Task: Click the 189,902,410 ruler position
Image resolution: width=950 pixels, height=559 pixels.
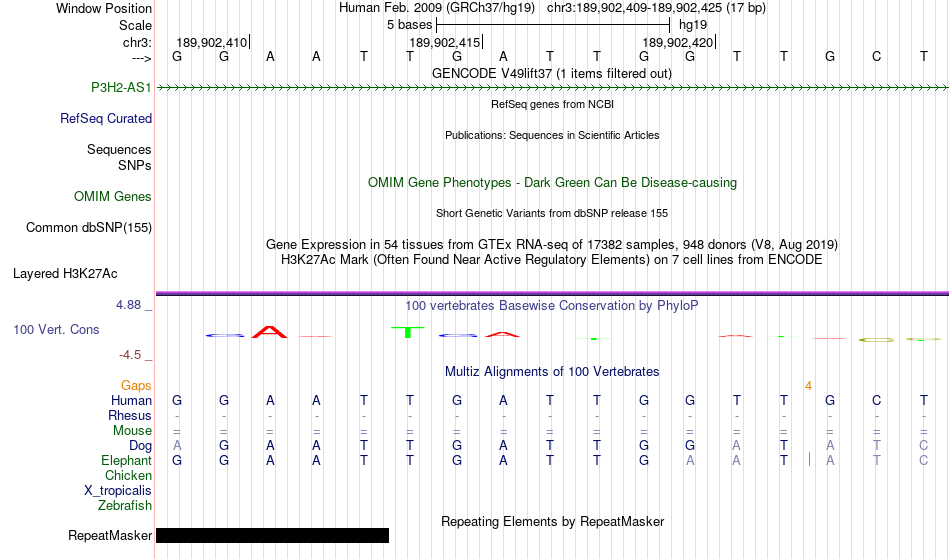Action: 212,42
